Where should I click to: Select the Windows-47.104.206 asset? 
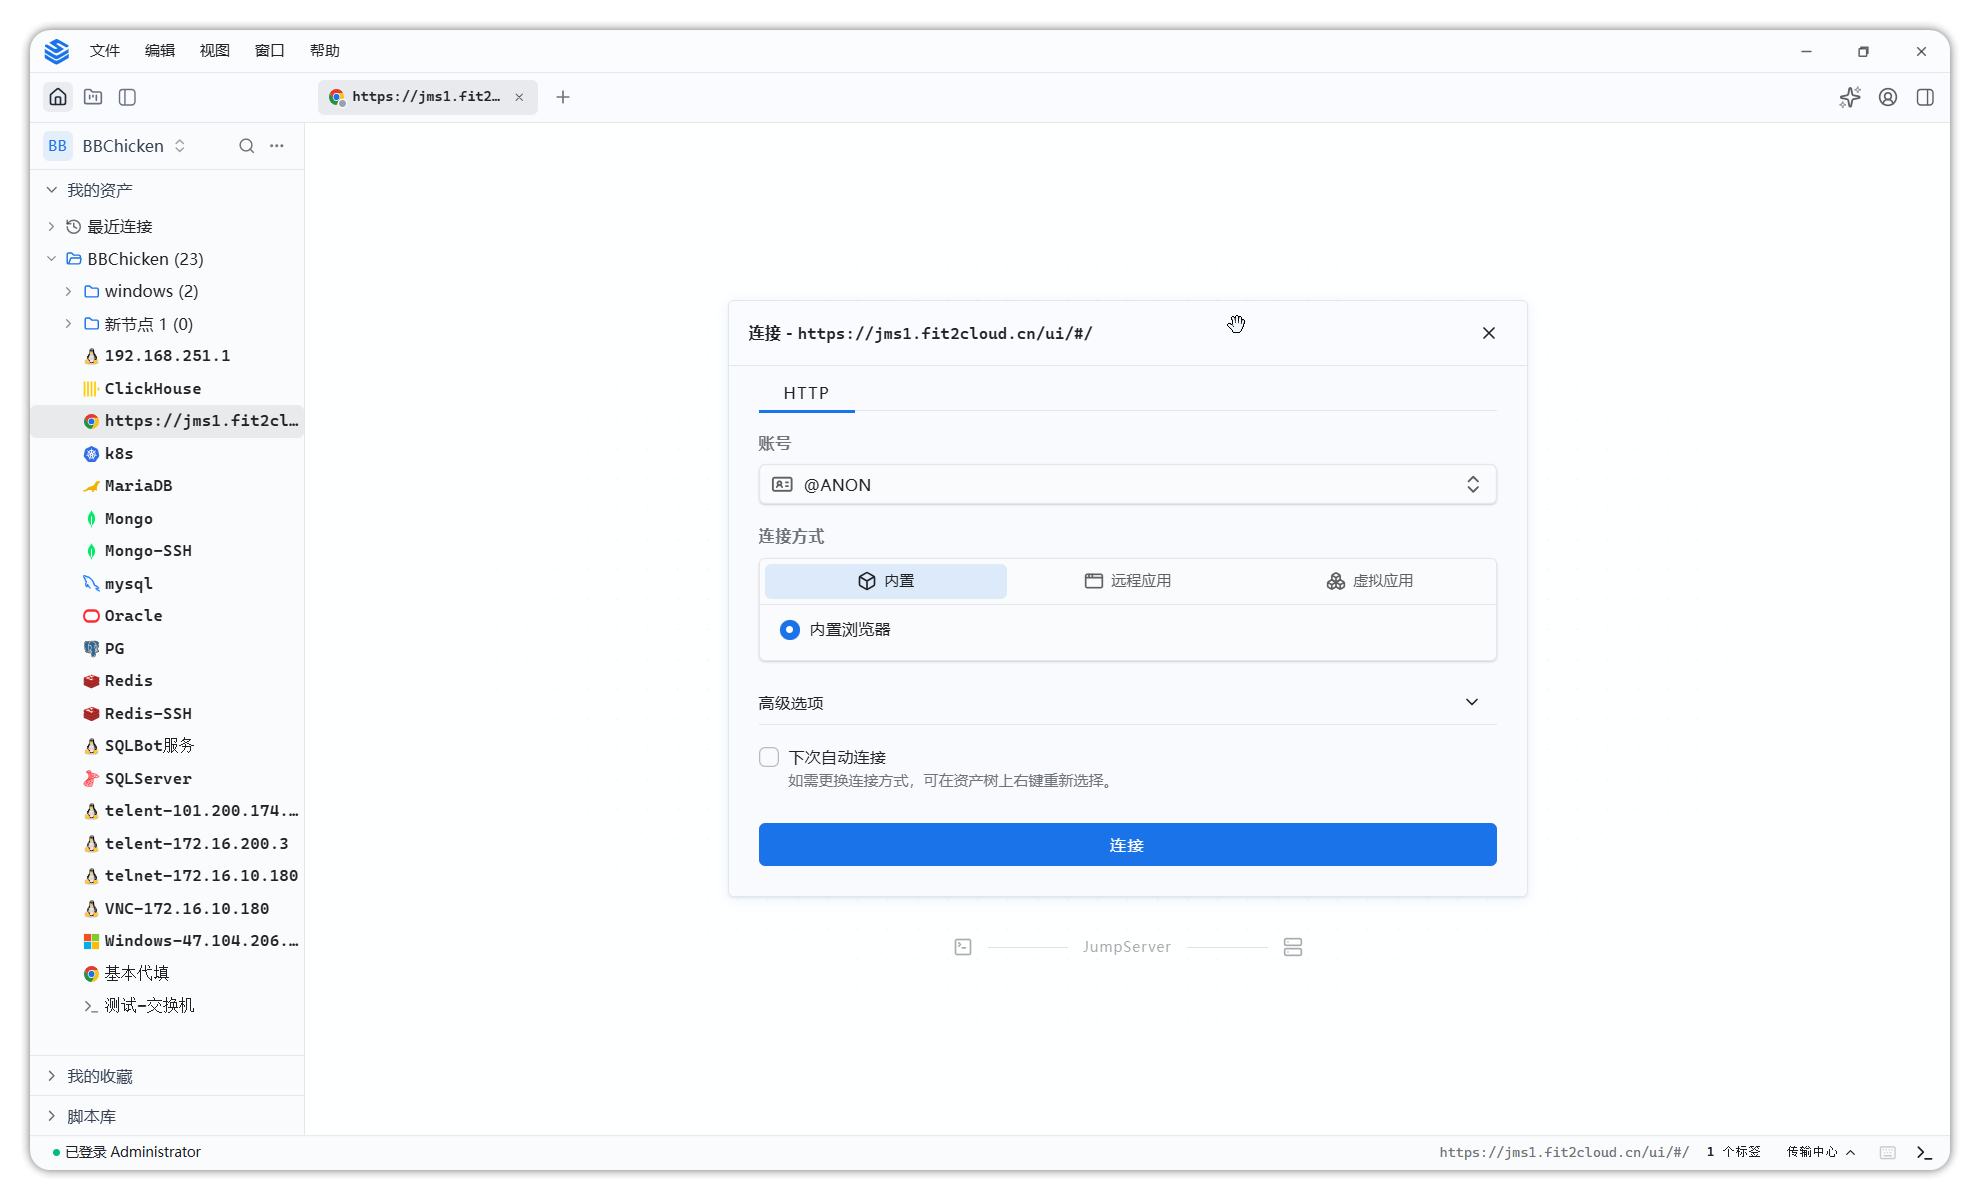167,940
